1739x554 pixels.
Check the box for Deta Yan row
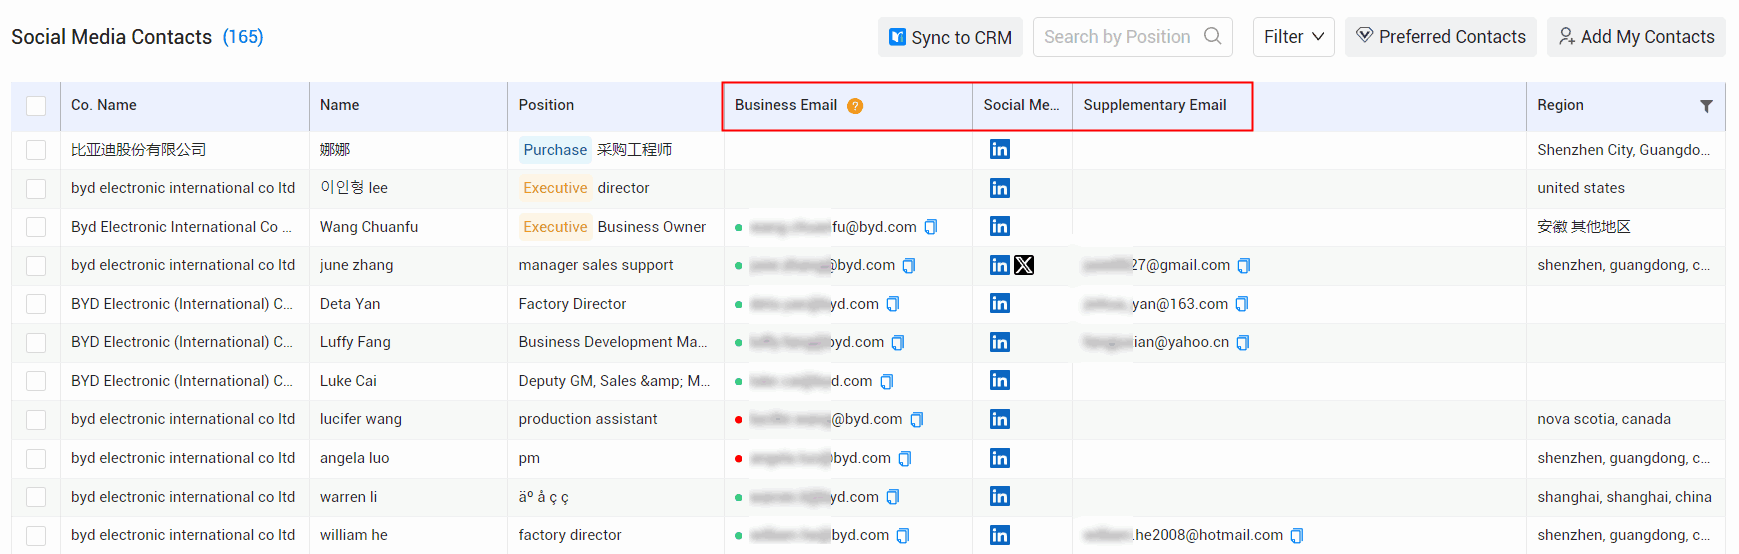[36, 304]
